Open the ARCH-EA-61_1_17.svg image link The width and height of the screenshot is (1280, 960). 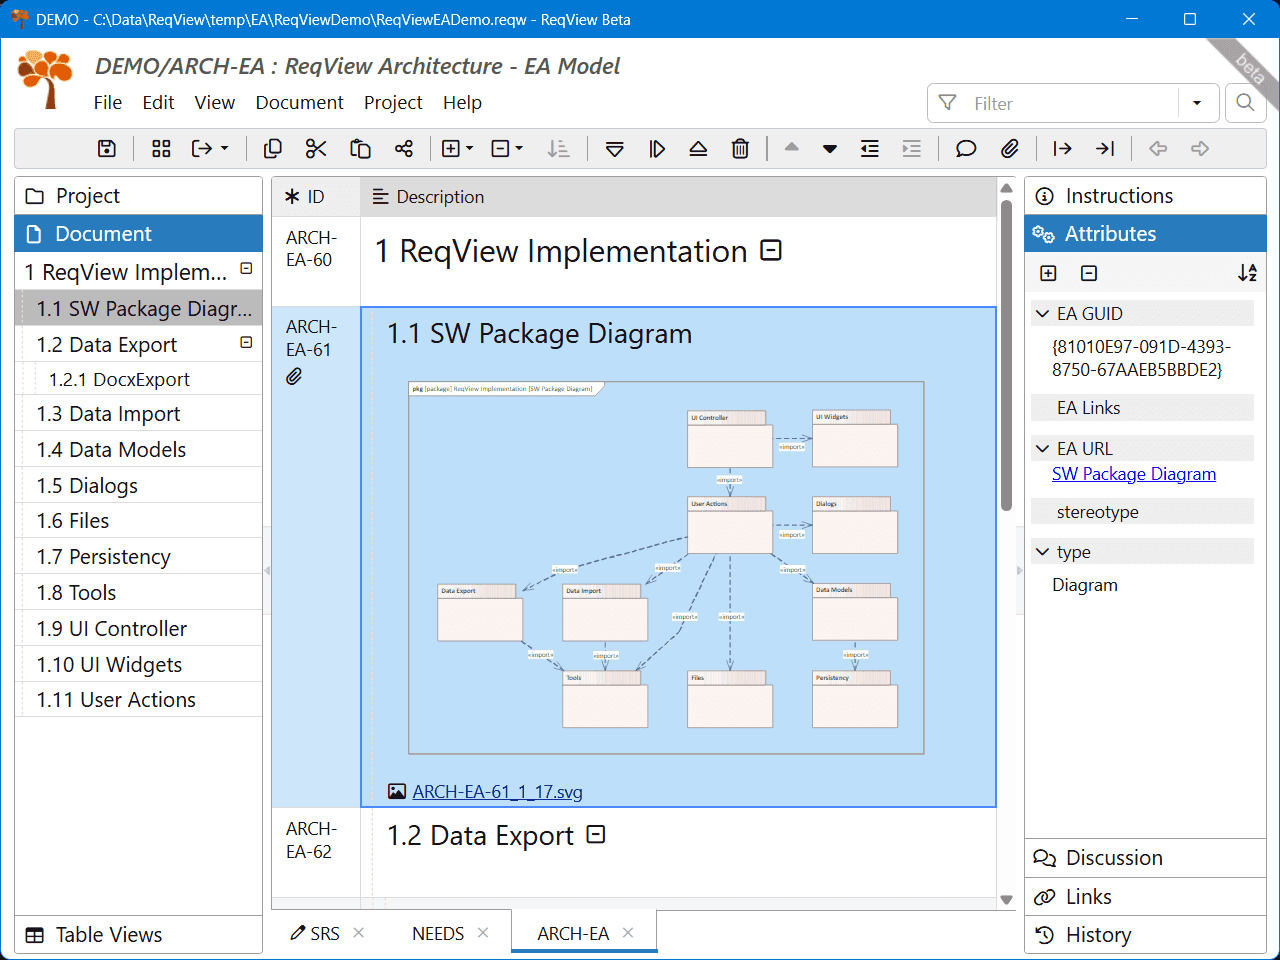coord(497,791)
